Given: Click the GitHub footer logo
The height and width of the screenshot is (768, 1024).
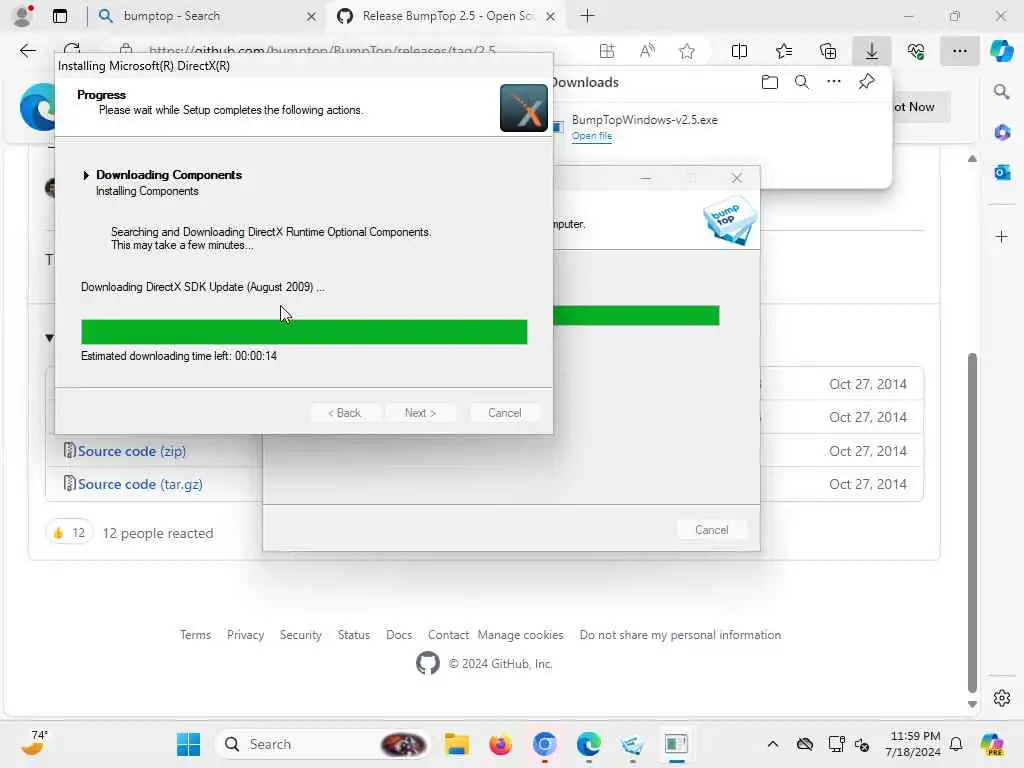Looking at the screenshot, I should [428, 664].
